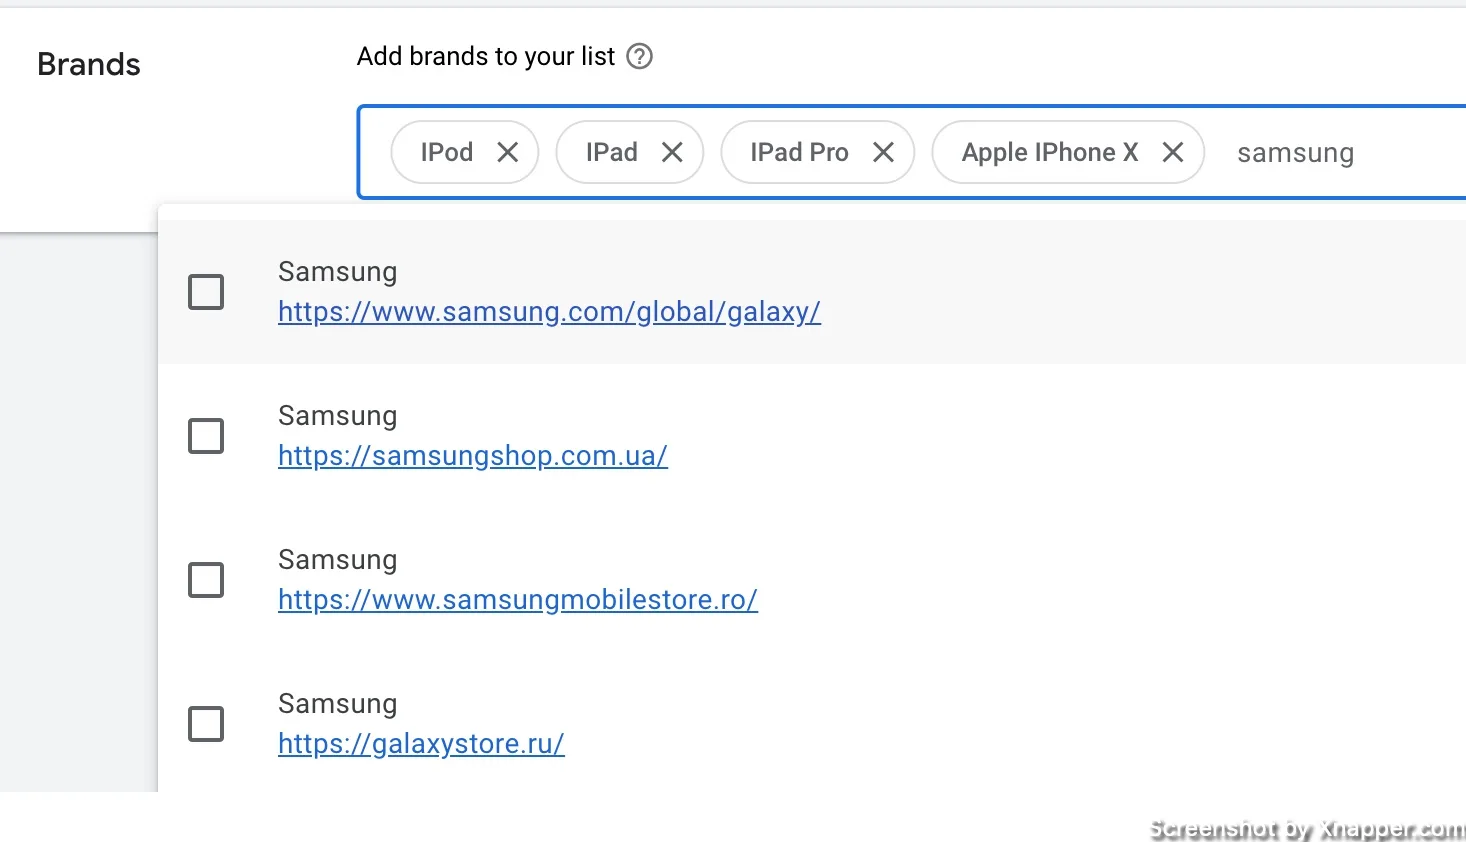
Task: Remove the IPad Pro brand chip
Action: pyautogui.click(x=883, y=152)
